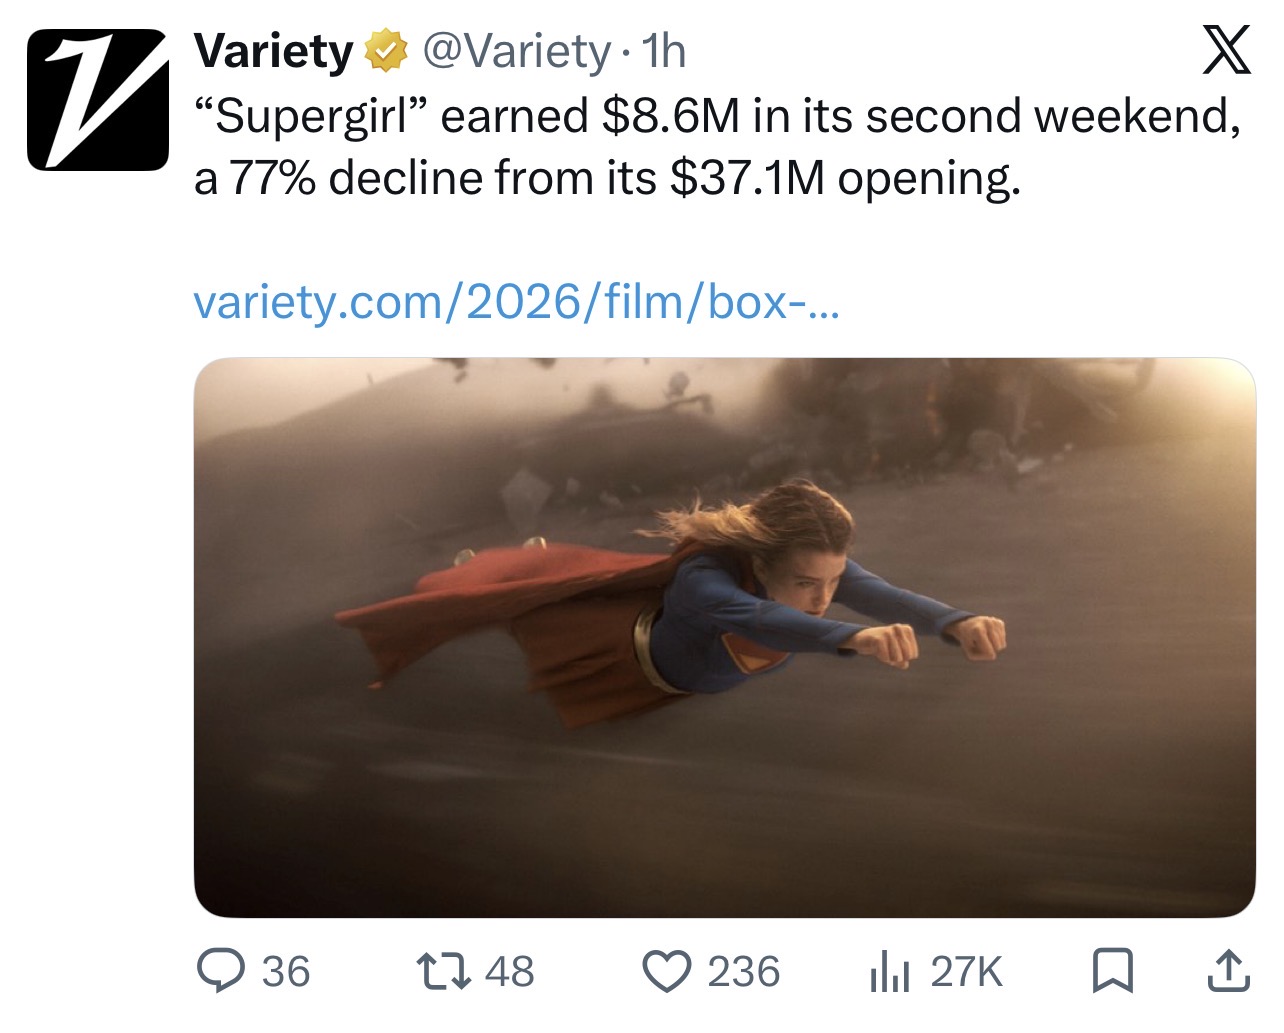This screenshot has width=1284, height=1033.
Task: Click the X logo in the top corner
Action: click(1226, 51)
